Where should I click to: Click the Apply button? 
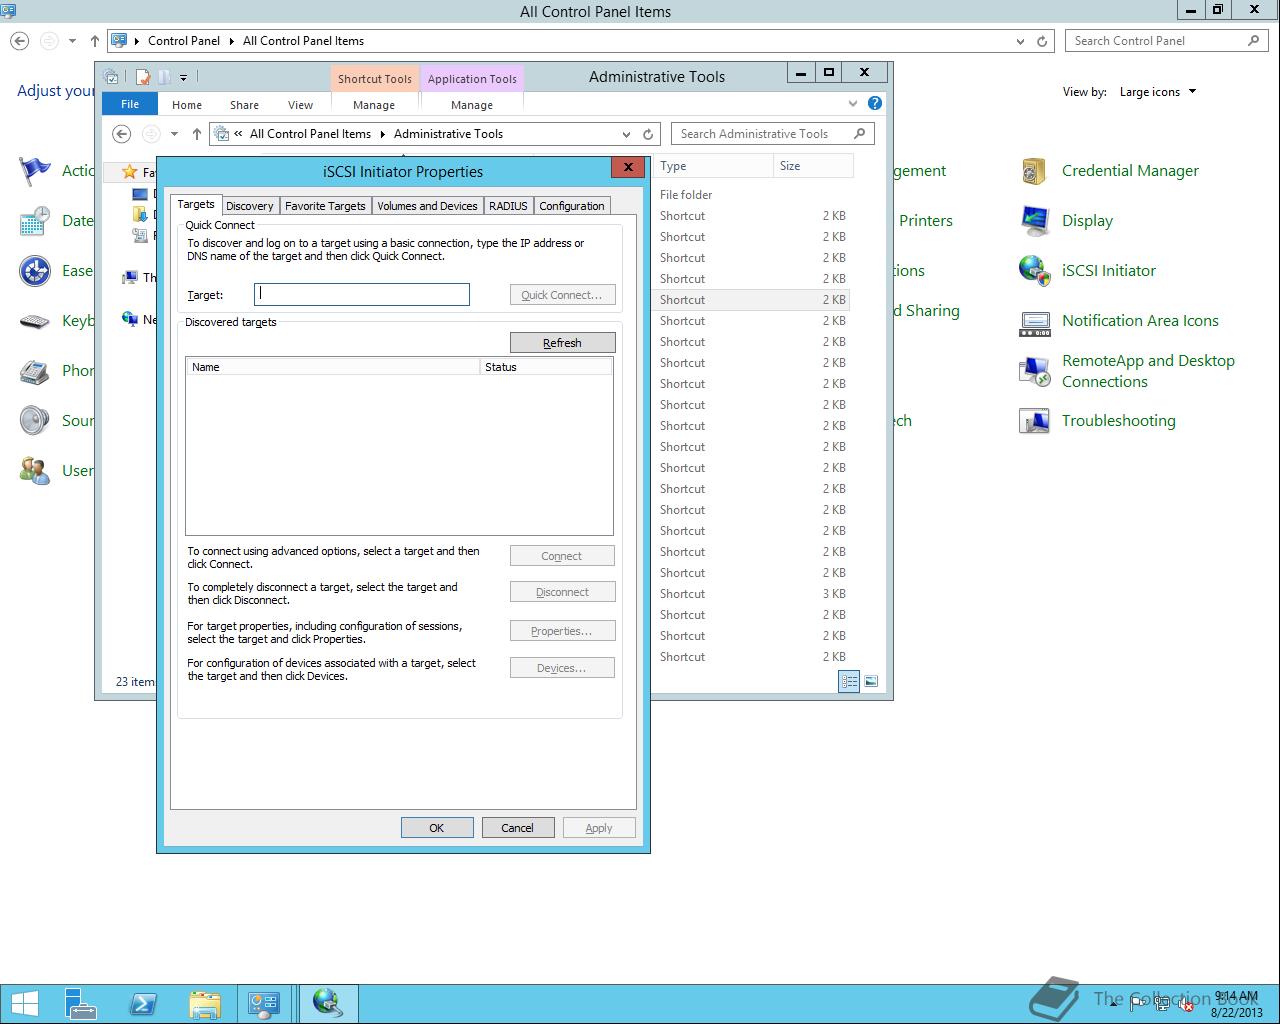[599, 828]
